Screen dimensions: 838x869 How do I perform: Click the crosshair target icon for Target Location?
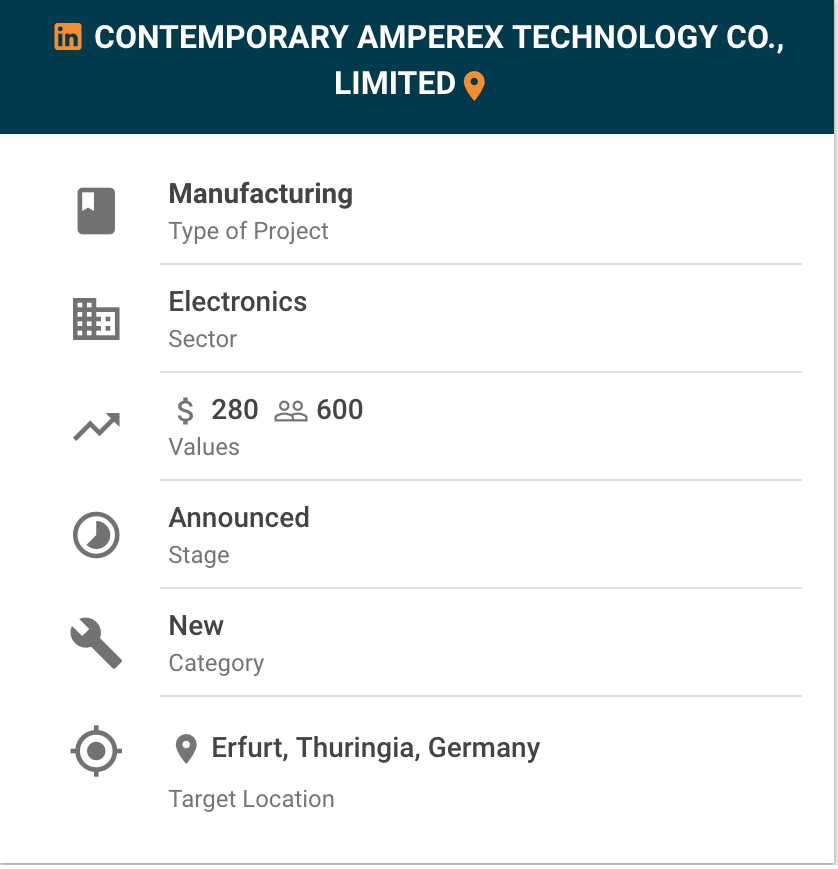pyautogui.click(x=96, y=751)
